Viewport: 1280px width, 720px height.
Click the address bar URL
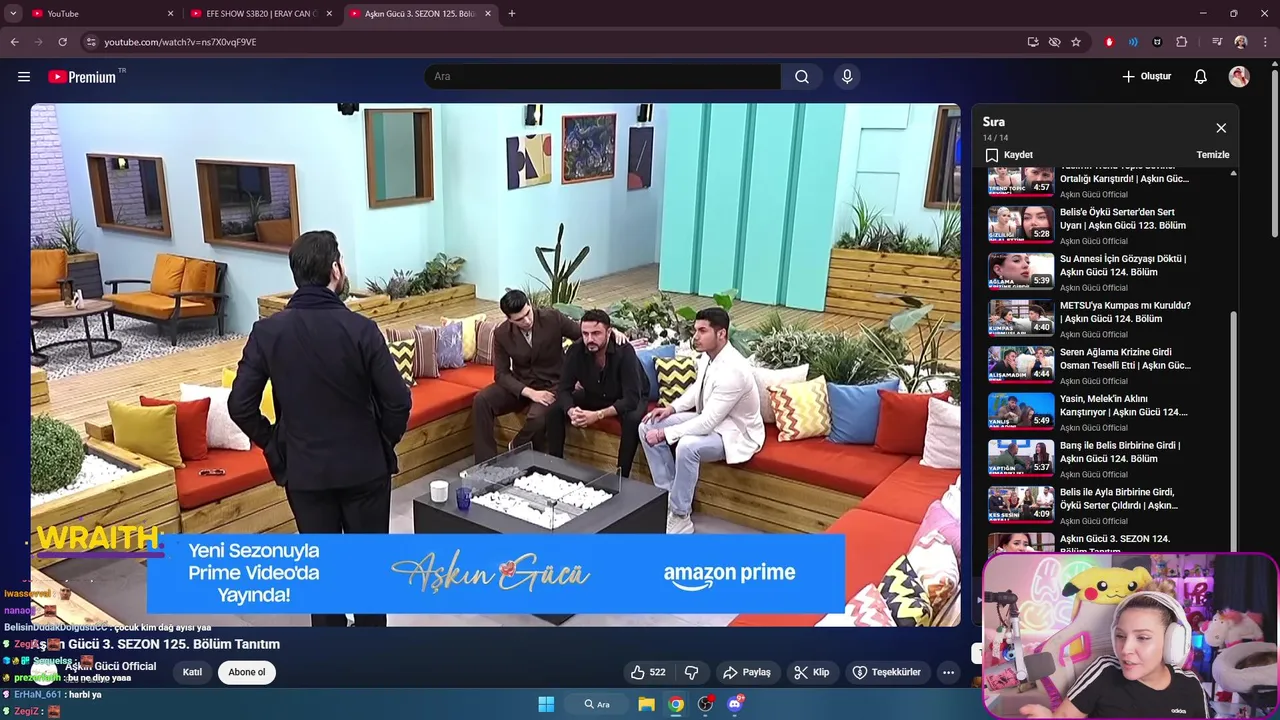(x=180, y=42)
